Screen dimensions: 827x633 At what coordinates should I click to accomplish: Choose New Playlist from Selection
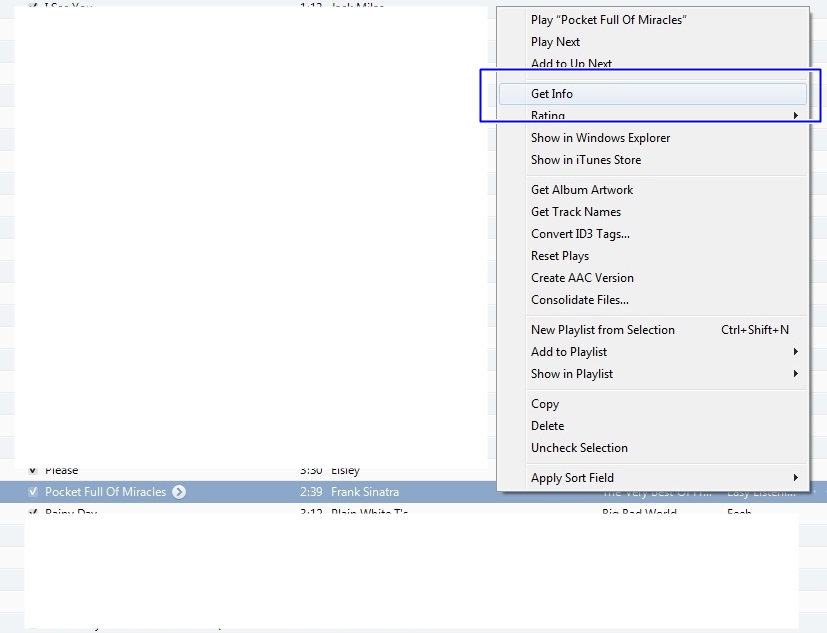[x=653, y=330]
